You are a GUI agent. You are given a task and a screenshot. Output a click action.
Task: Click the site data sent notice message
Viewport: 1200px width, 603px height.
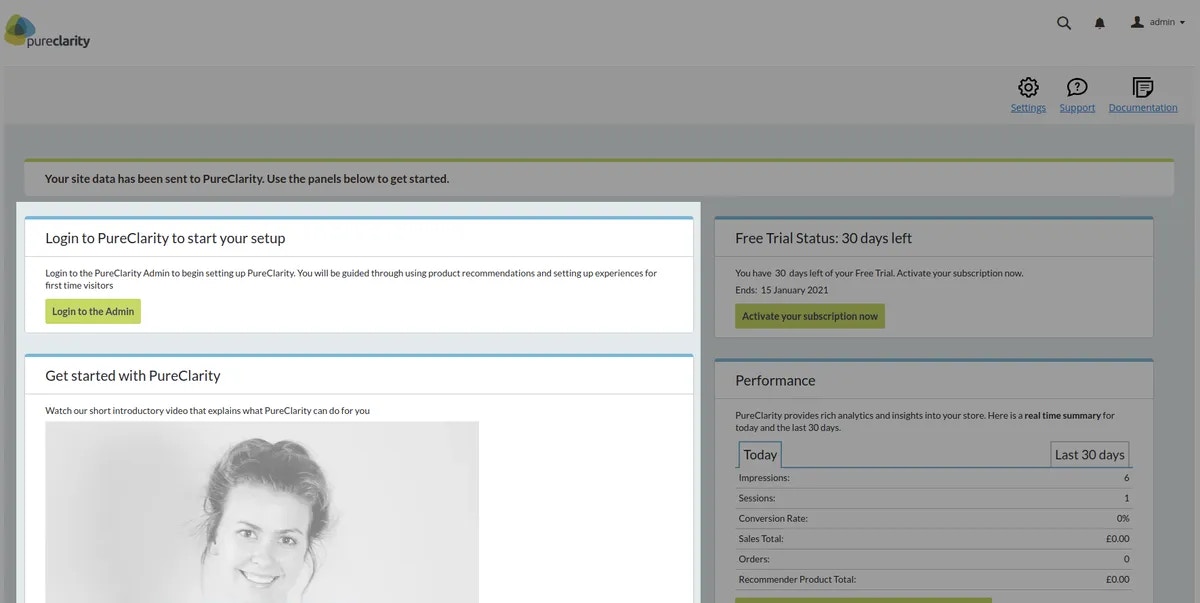coord(247,179)
